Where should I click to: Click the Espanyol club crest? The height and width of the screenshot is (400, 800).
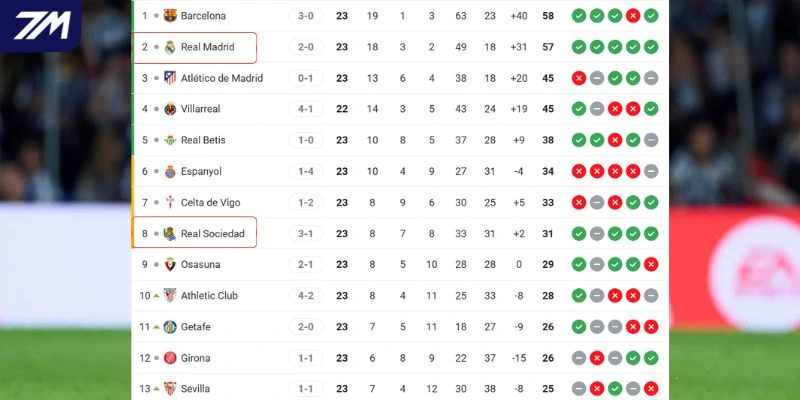pos(170,171)
